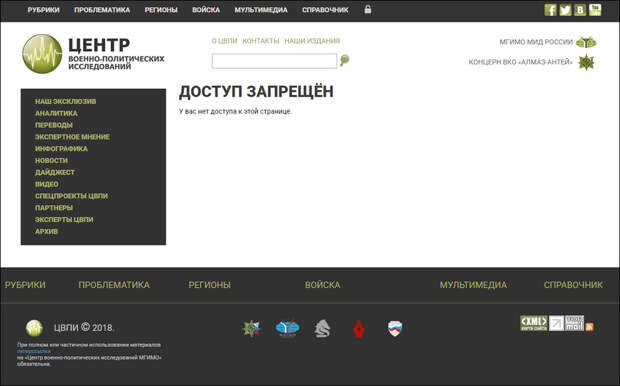Viewport: 620px width, 386px height.
Task: Open МУЛЬТИМЕДИА in top navigation bar
Action: pyautogui.click(x=261, y=10)
